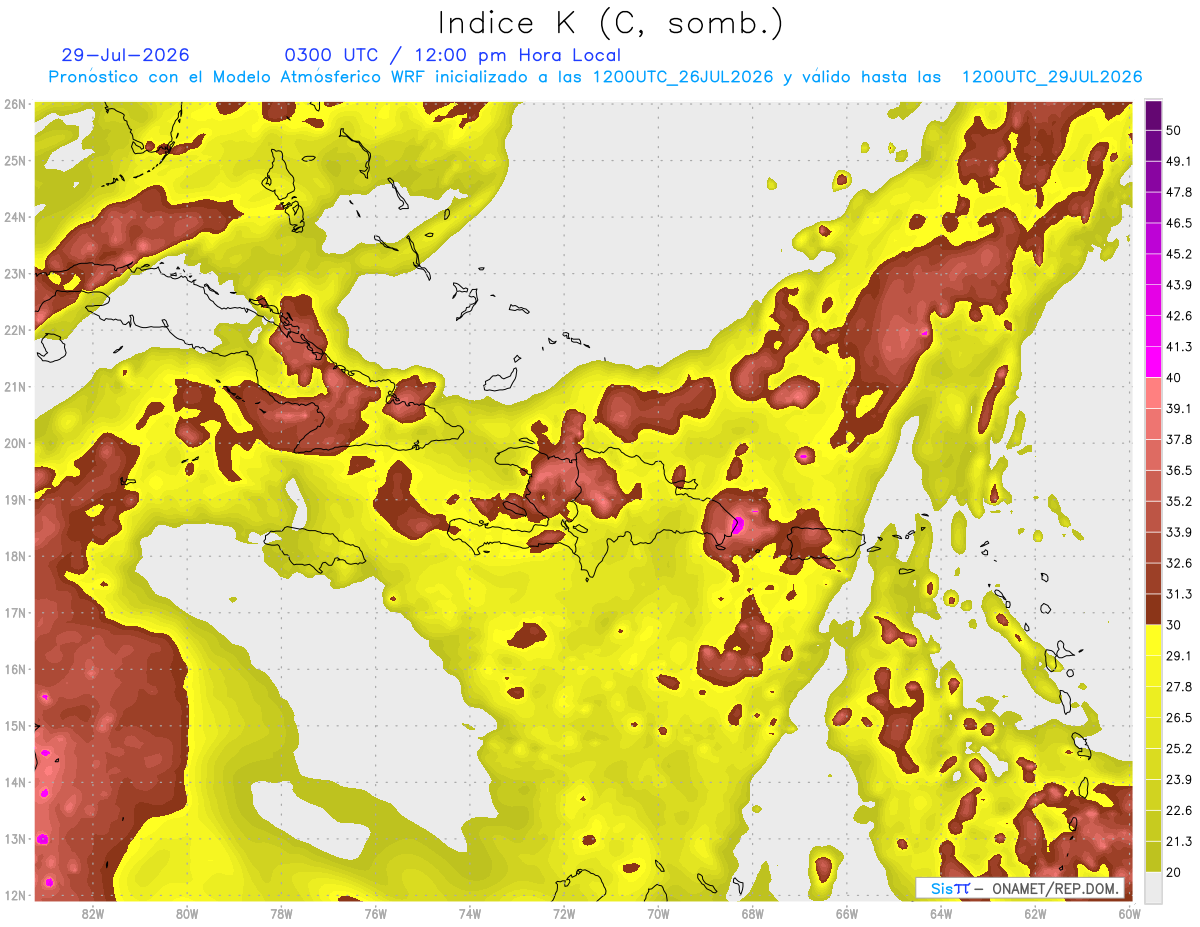Click the "78W" longitude label
The image size is (1200, 927).
pyautogui.click(x=281, y=913)
